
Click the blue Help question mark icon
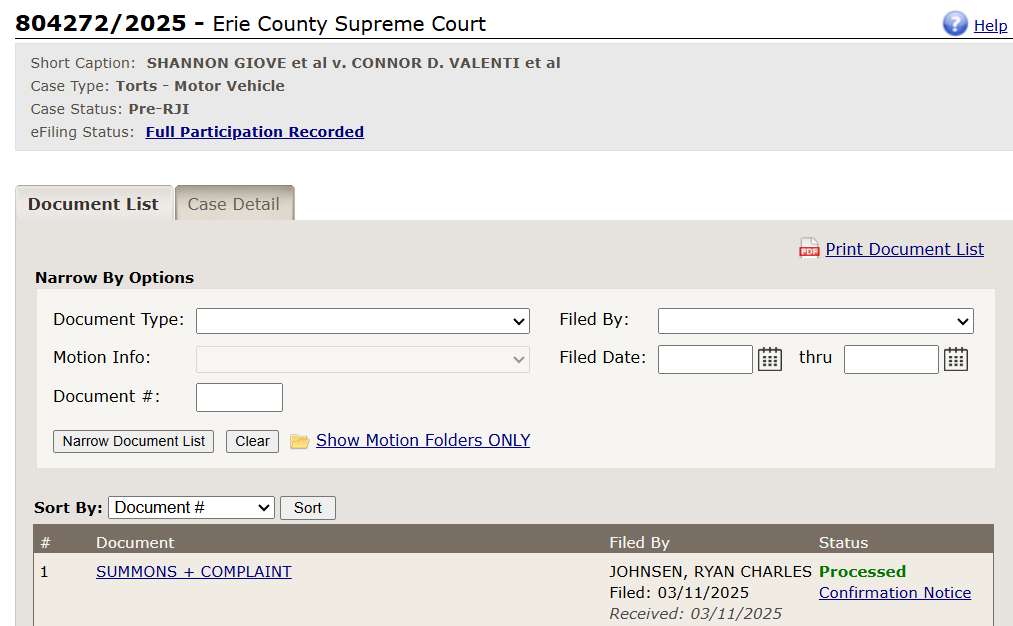[955, 24]
